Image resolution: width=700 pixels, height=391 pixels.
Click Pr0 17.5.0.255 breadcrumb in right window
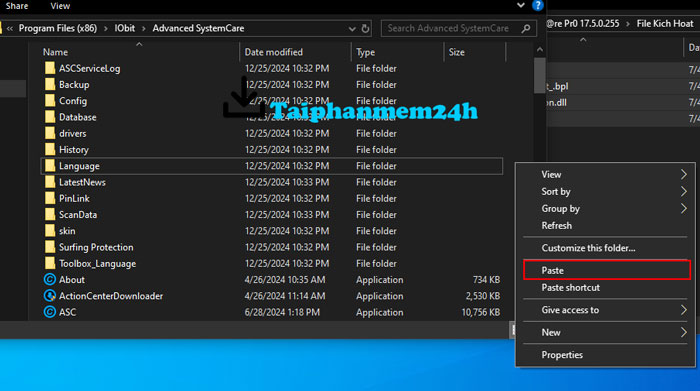tap(583, 24)
